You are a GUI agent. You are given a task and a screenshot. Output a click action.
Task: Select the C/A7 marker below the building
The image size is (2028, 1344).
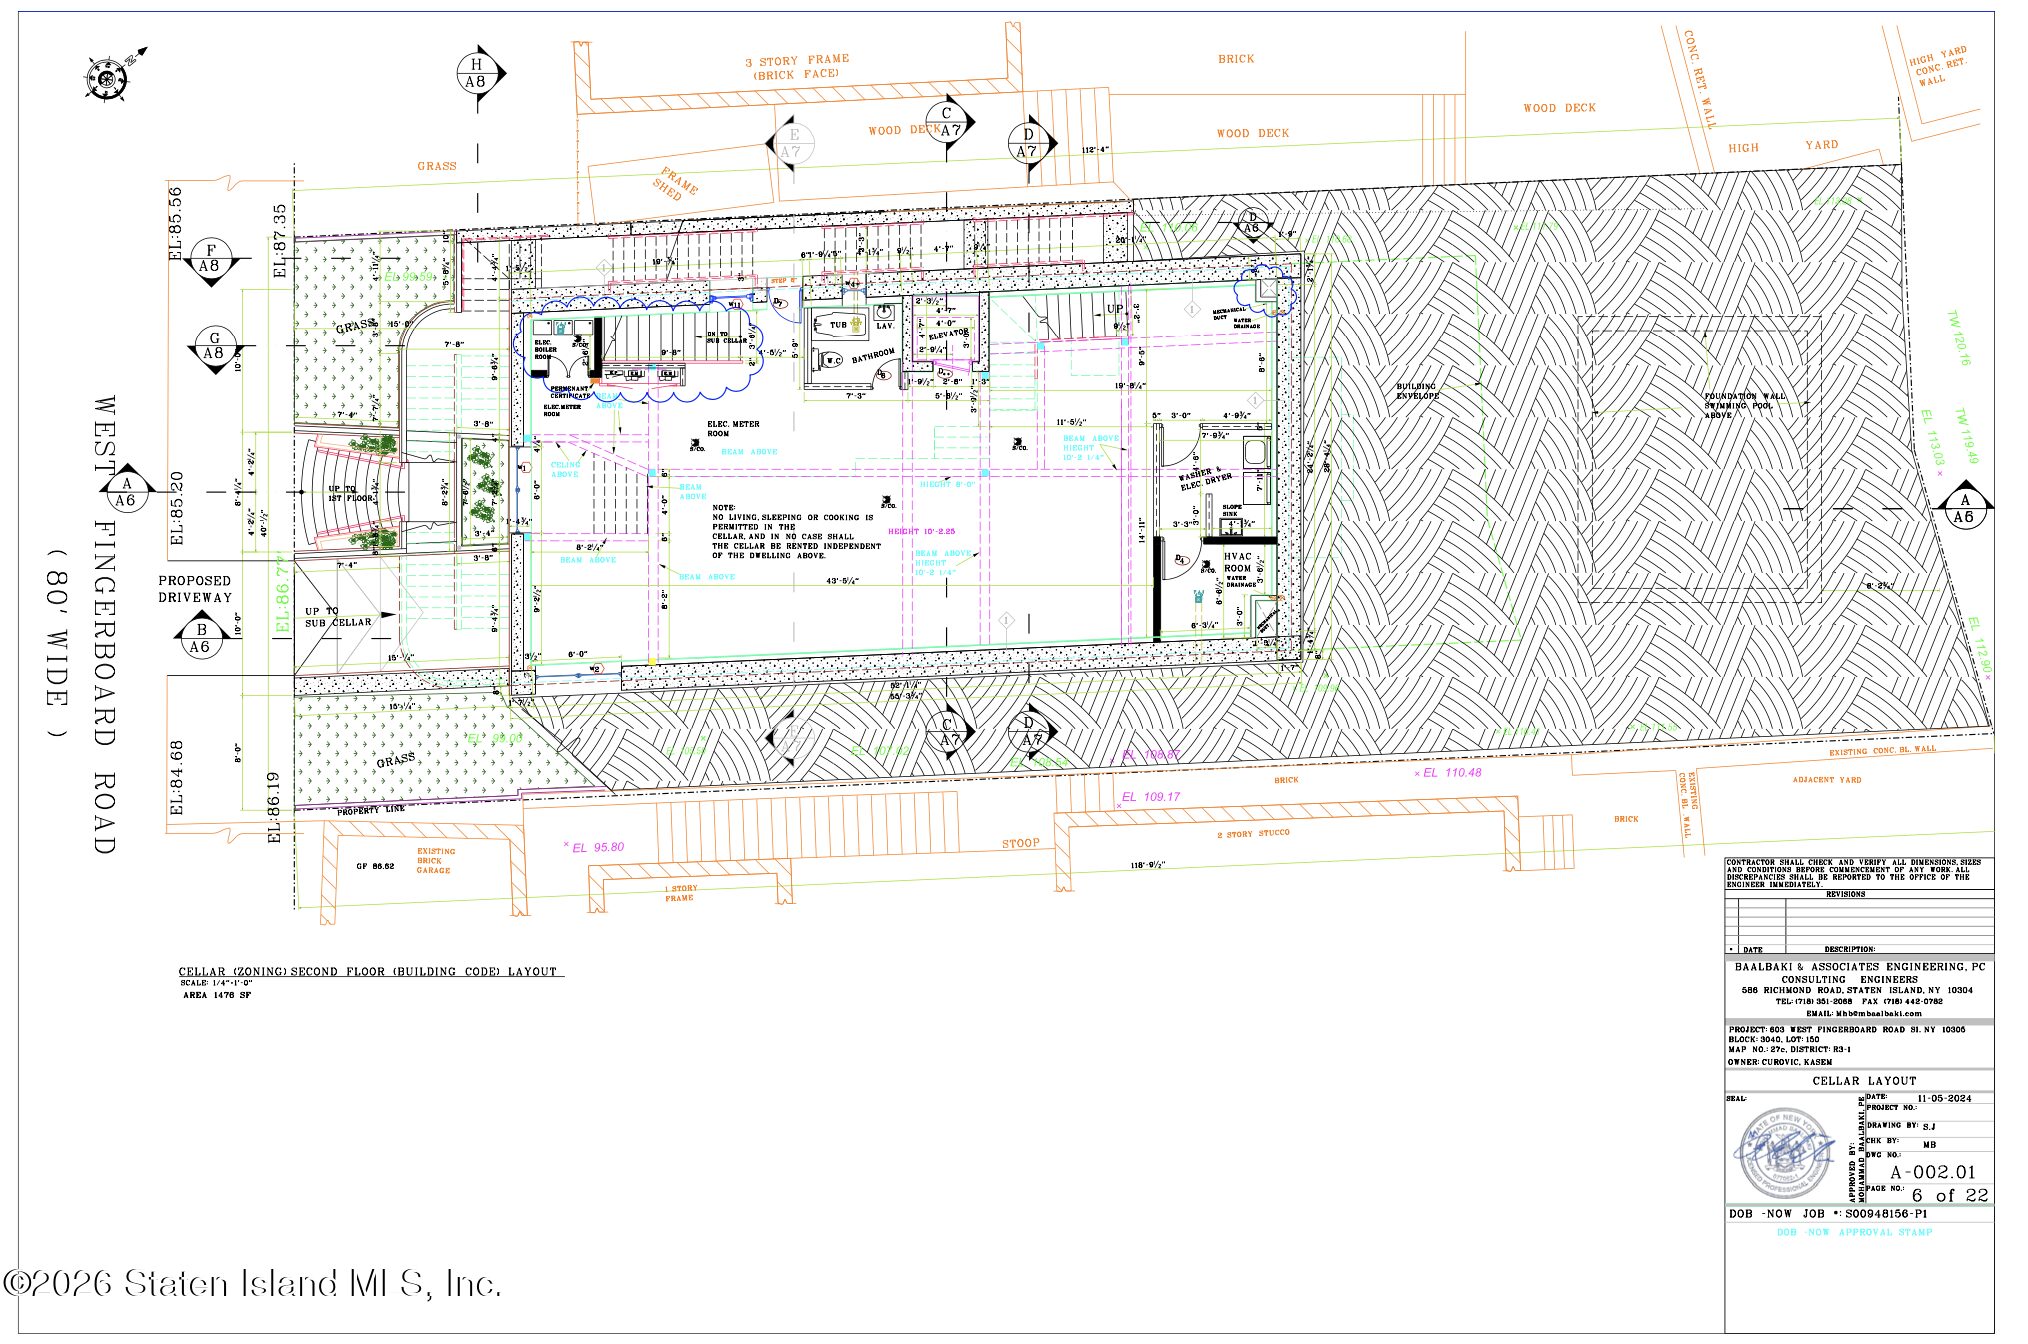948,732
